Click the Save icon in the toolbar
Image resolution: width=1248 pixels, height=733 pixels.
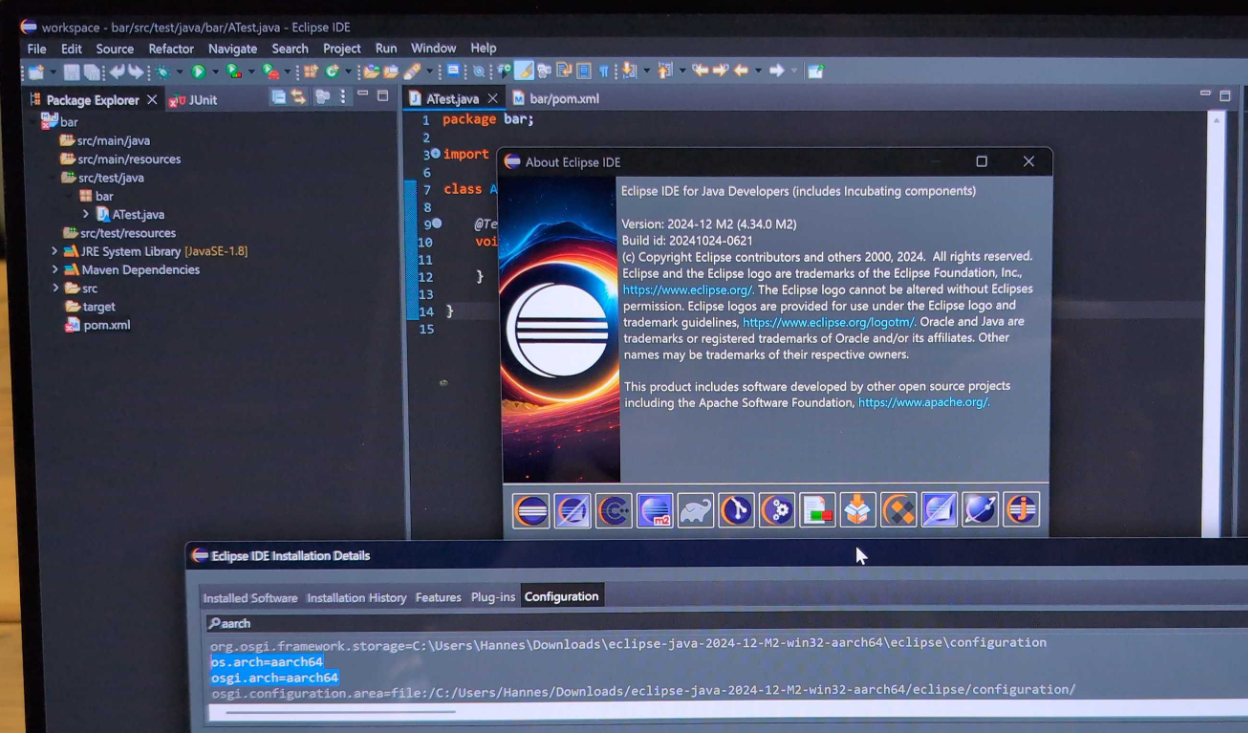pyautogui.click(x=71, y=71)
